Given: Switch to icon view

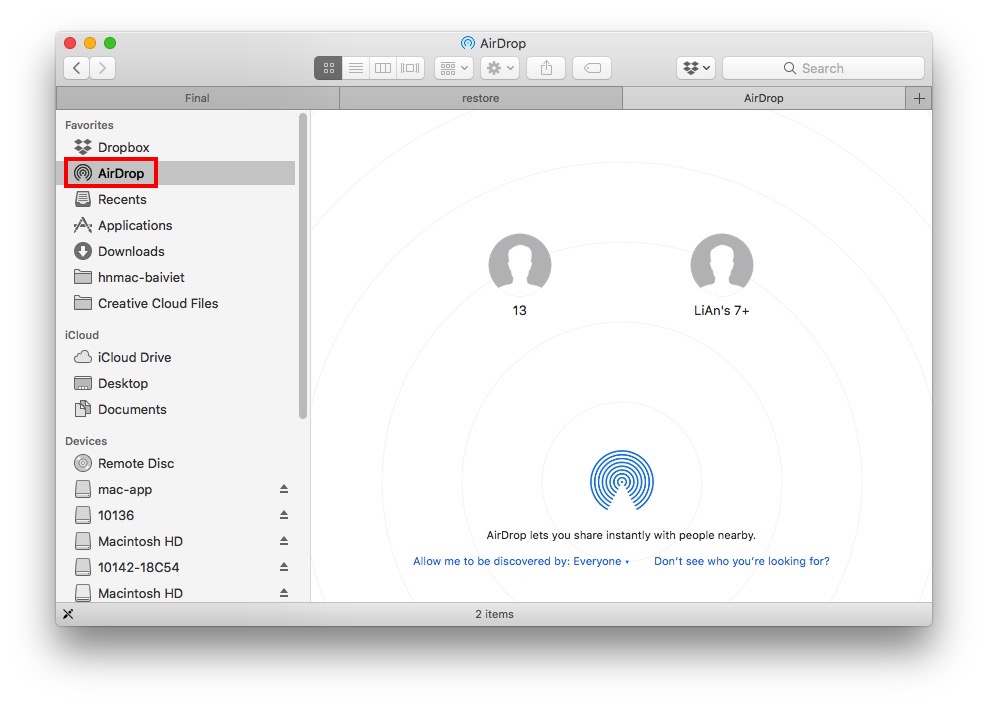Looking at the screenshot, I should click(328, 68).
